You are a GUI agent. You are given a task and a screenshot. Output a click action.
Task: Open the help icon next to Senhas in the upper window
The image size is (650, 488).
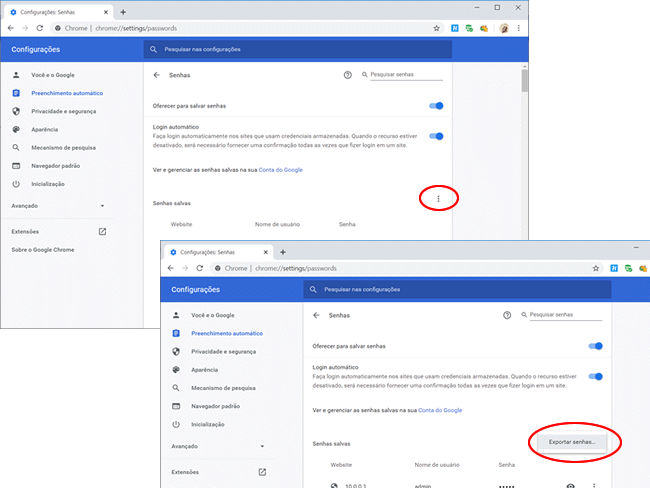347,75
